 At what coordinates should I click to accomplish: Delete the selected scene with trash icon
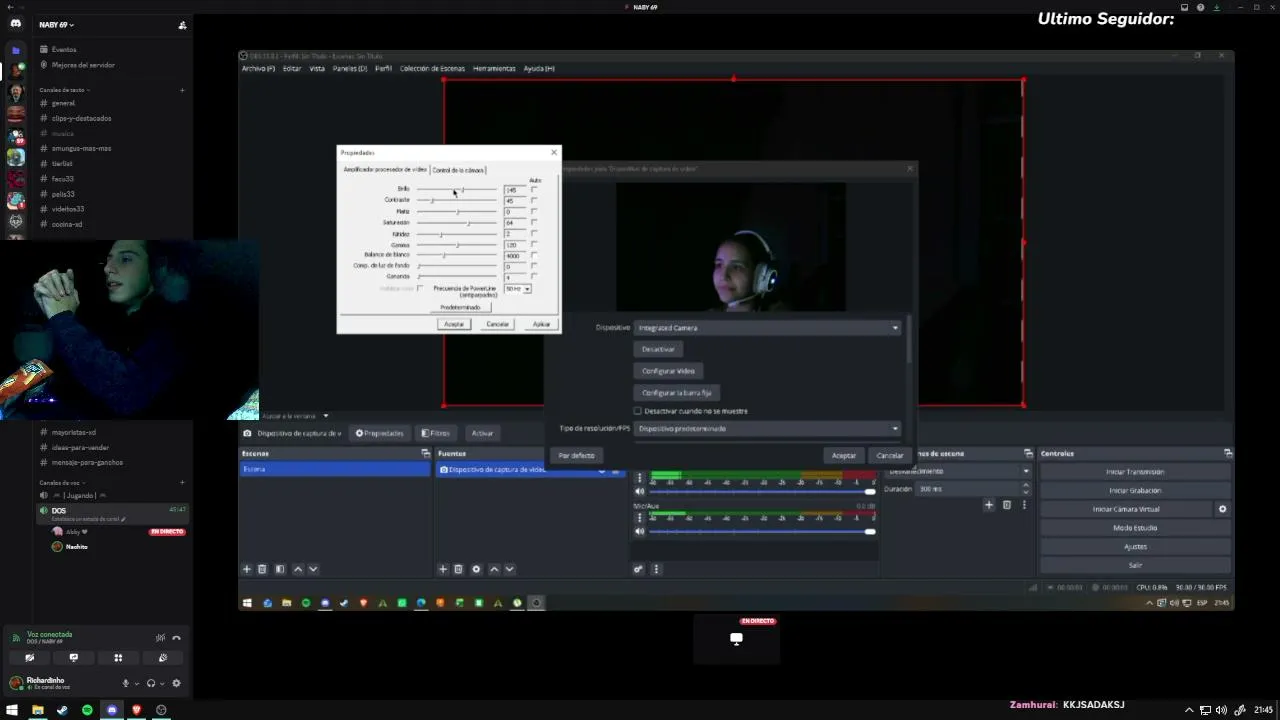[x=263, y=569]
